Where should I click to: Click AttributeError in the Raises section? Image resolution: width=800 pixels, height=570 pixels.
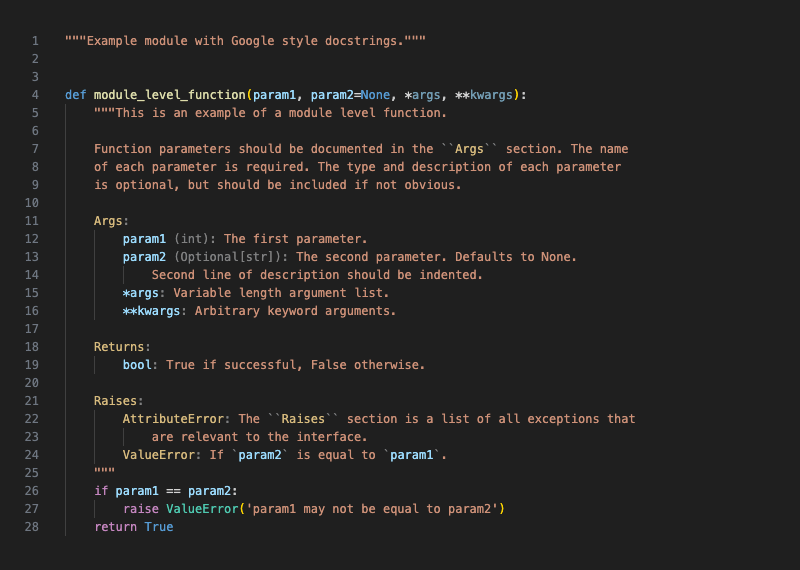pos(173,419)
